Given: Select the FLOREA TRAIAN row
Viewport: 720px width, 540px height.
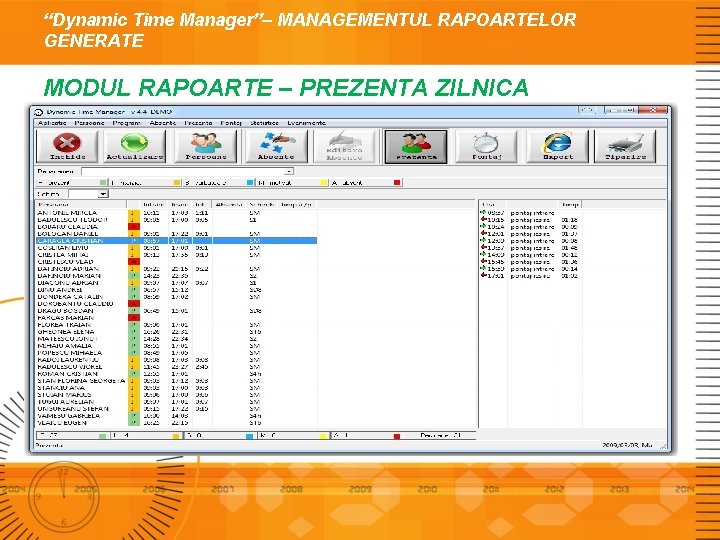Looking at the screenshot, I should (x=176, y=325).
